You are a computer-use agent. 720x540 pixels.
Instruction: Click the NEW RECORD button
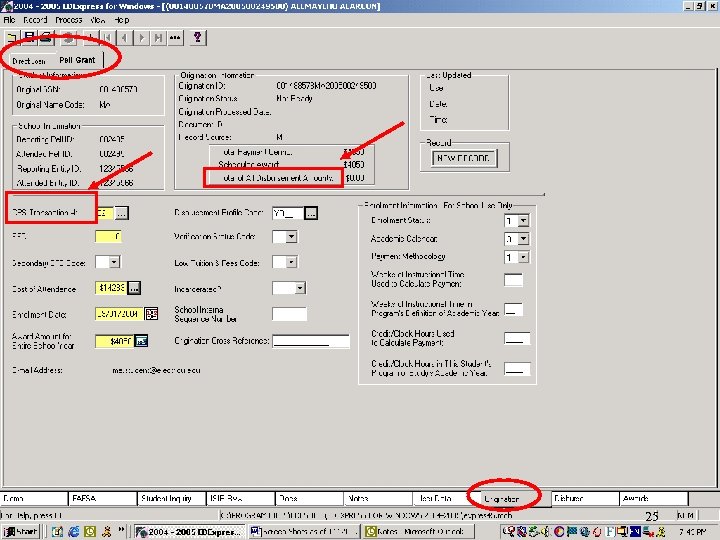click(x=464, y=158)
